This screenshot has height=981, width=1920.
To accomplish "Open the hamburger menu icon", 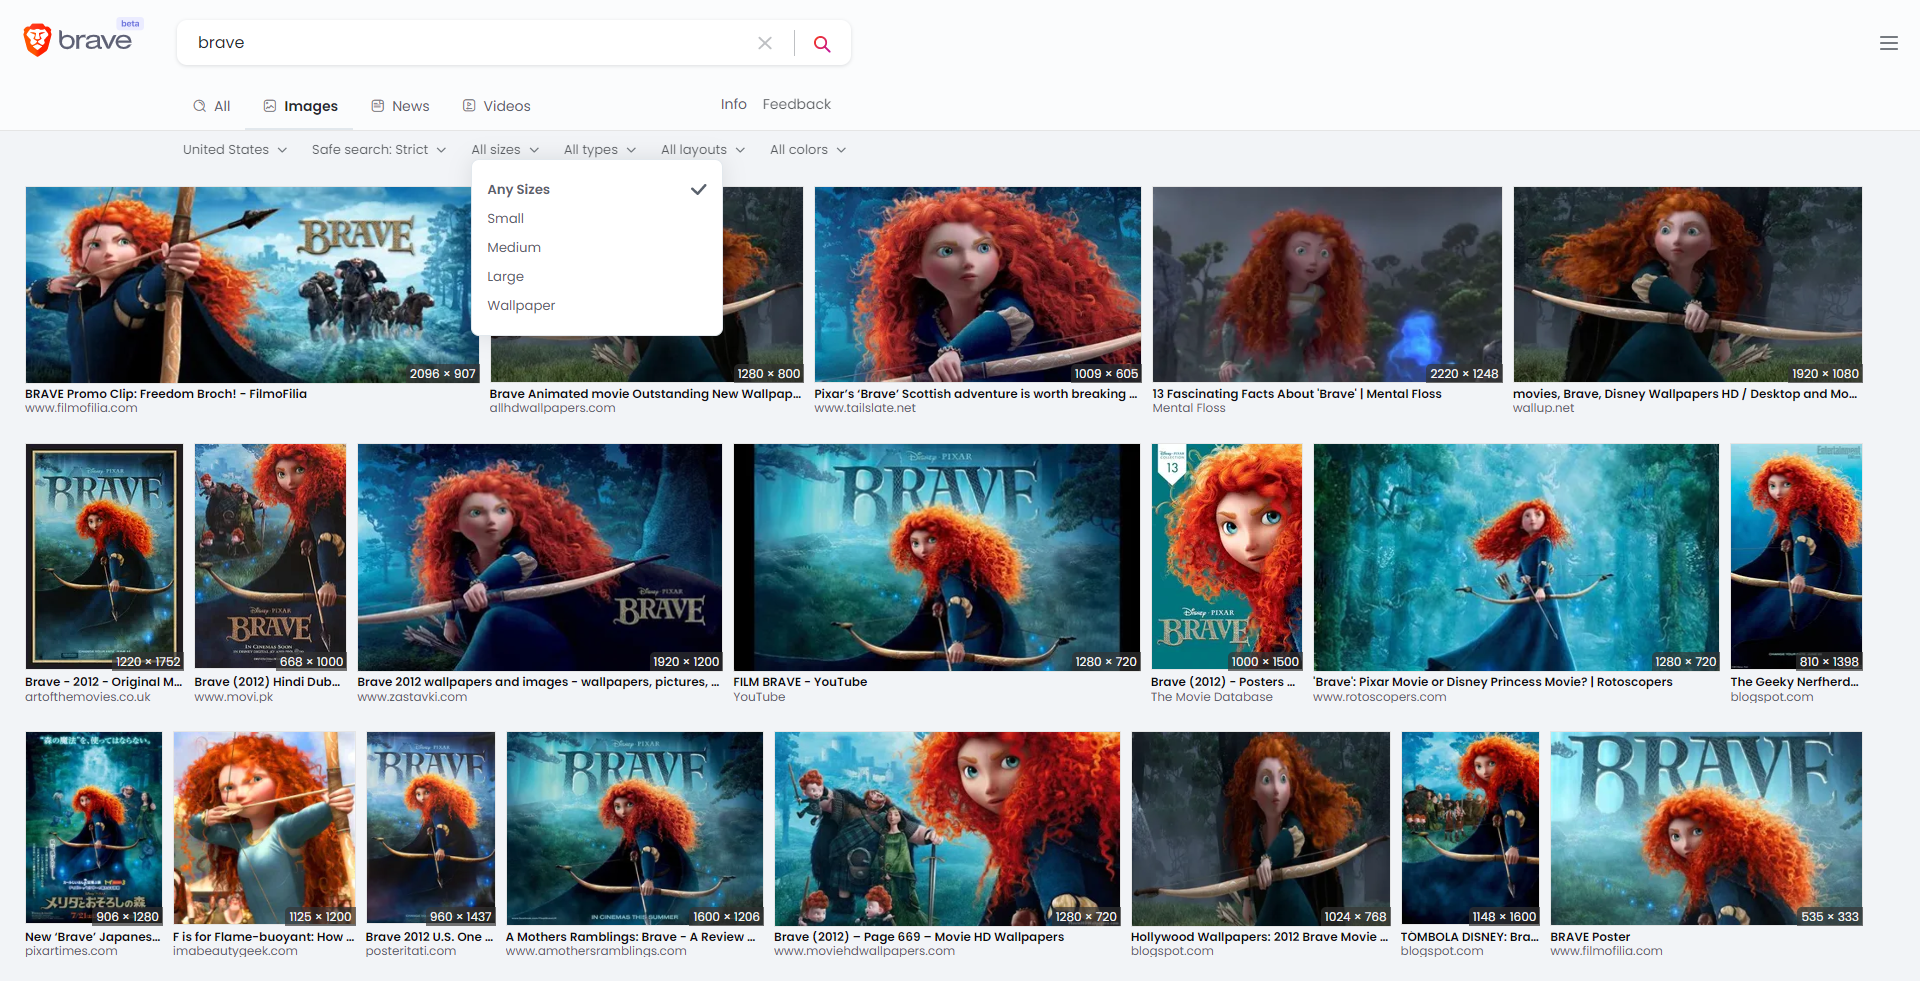I will pos(1888,43).
